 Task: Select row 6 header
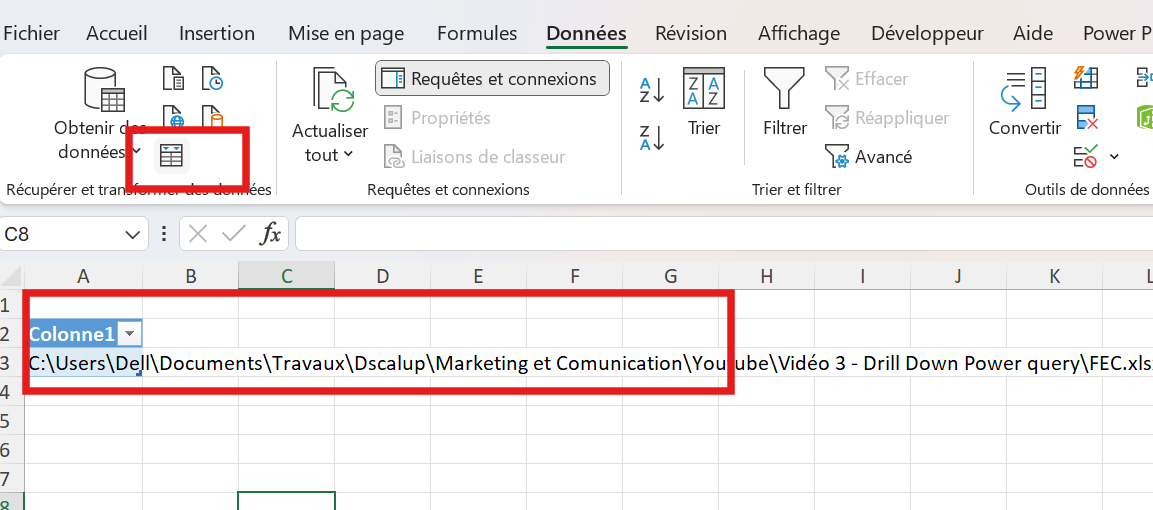pos(12,449)
